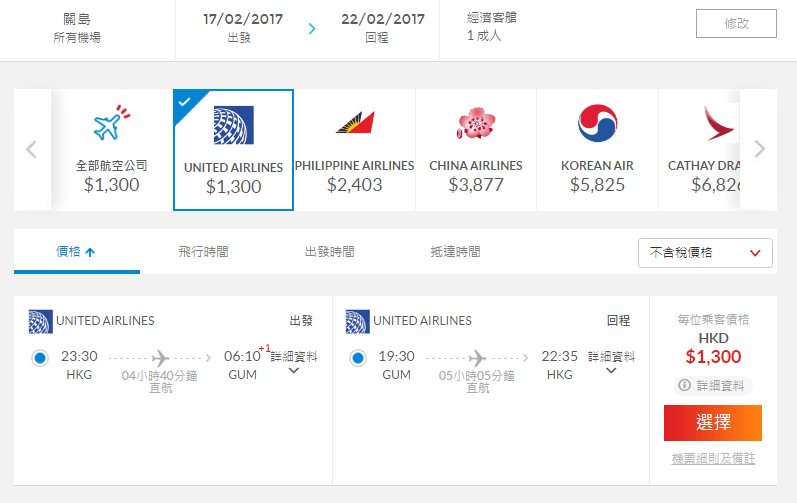This screenshot has height=503, width=797.
Task: Sort results by 抵達時間 tab
Action: tap(455, 252)
